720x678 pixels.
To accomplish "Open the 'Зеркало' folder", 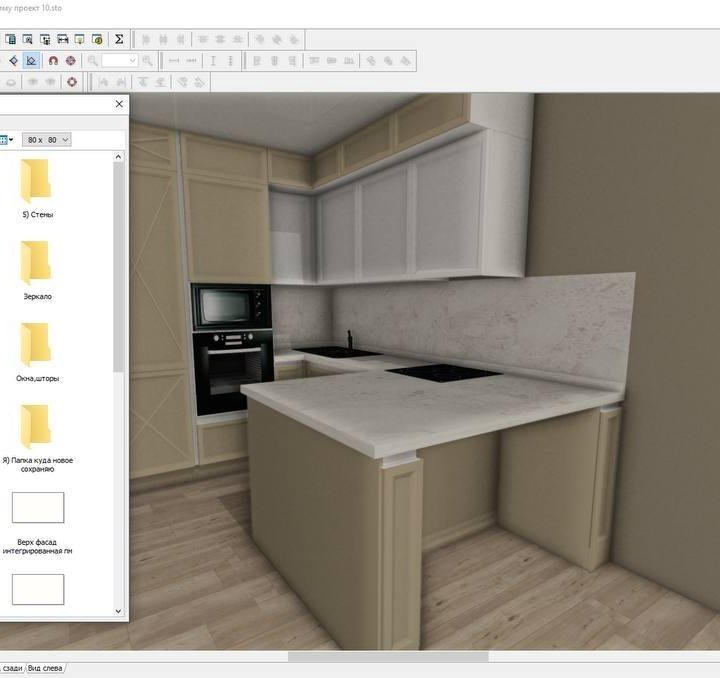I will click(37, 268).
